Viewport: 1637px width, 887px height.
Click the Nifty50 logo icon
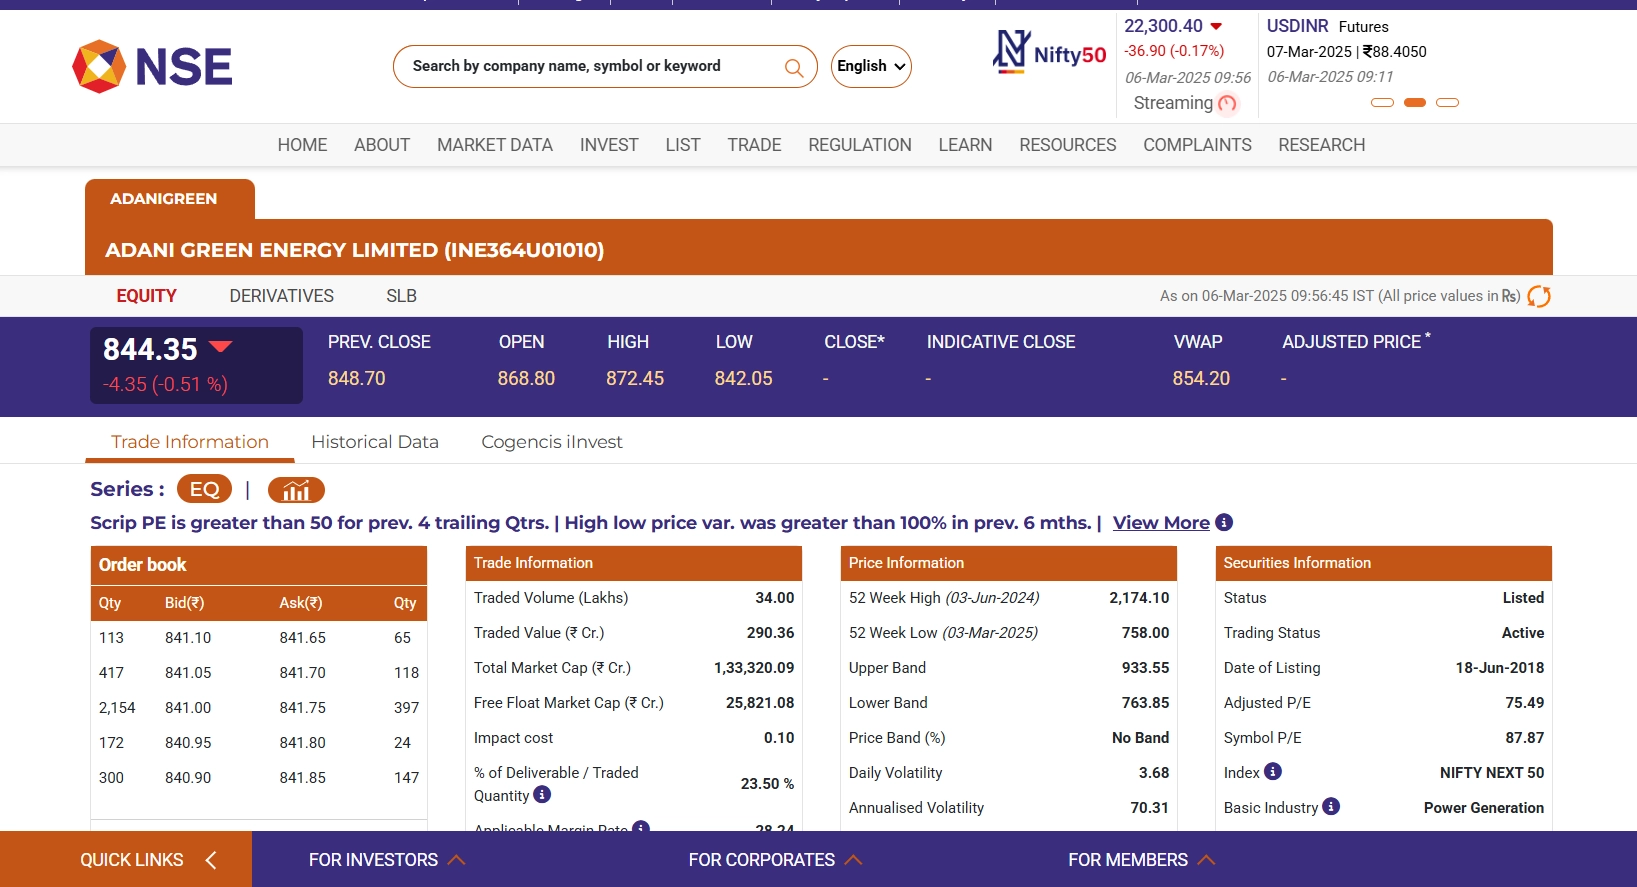(x=1011, y=51)
